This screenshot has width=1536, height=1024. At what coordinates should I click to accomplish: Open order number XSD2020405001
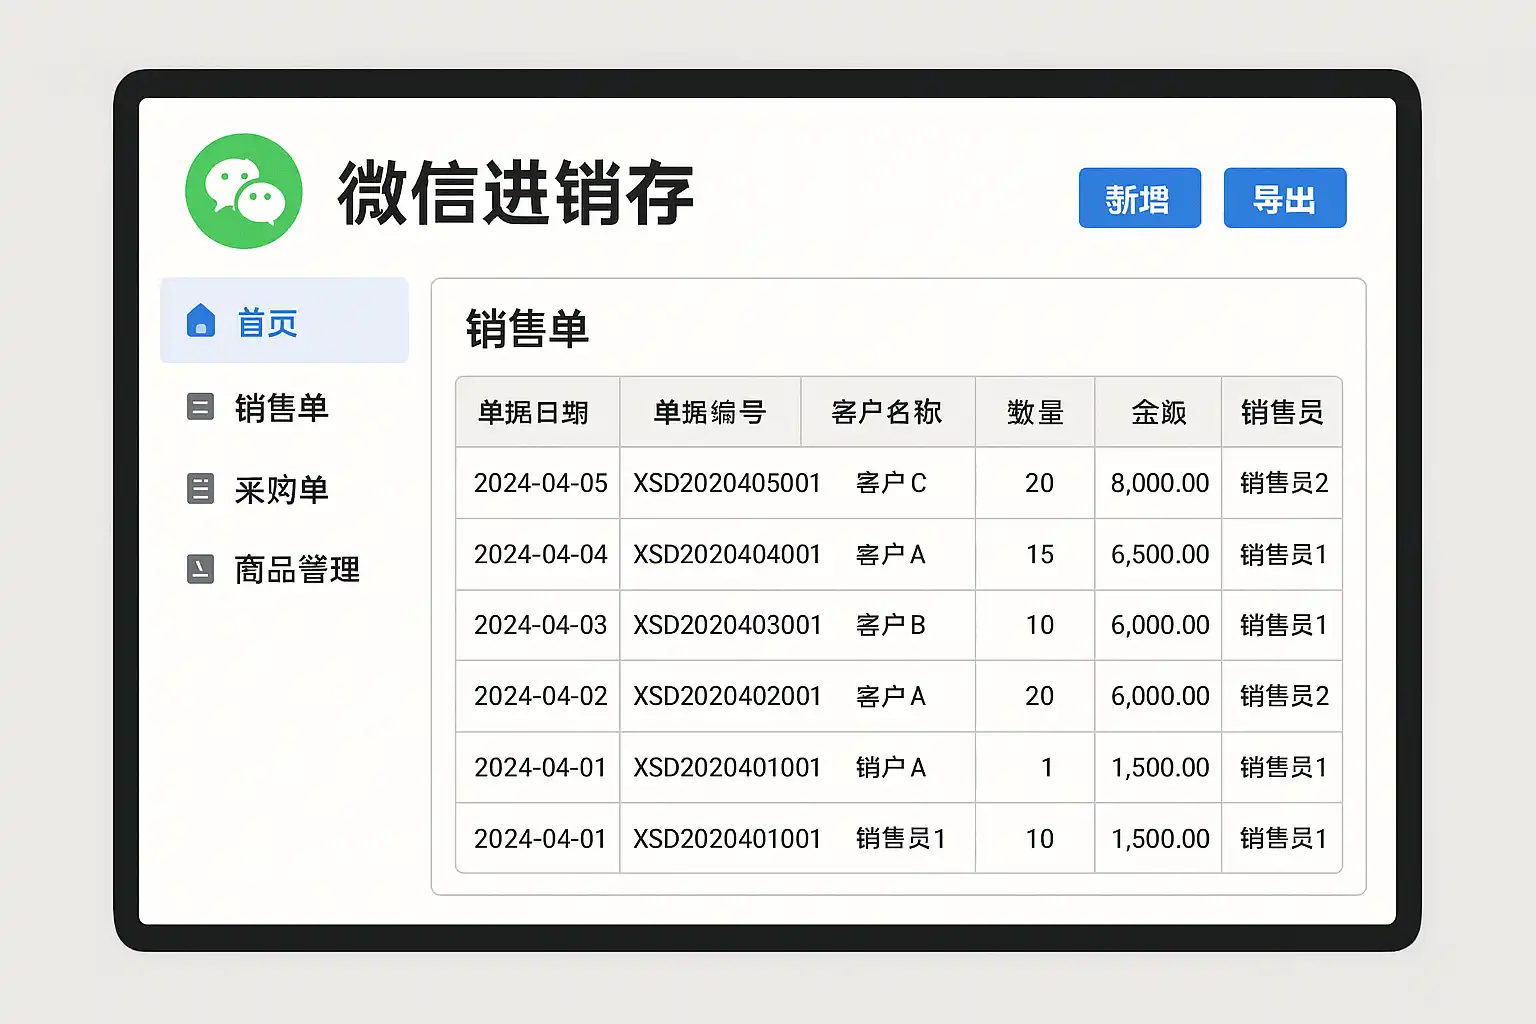727,483
